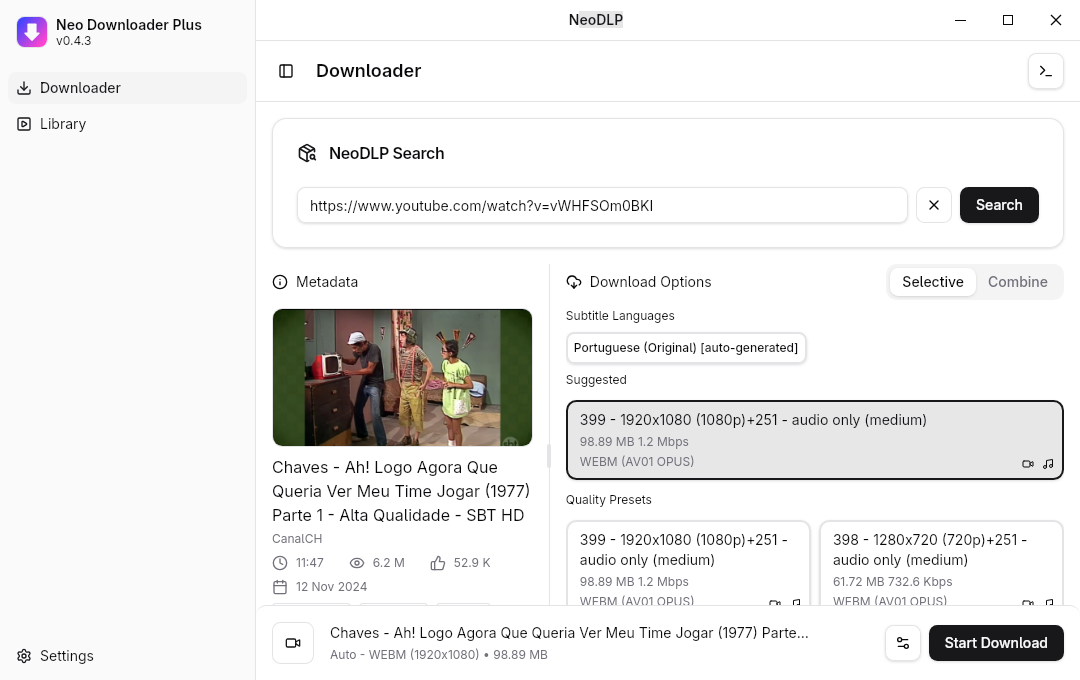Open the terminal console icon at top right
The width and height of the screenshot is (1080, 680).
pyautogui.click(x=1046, y=71)
